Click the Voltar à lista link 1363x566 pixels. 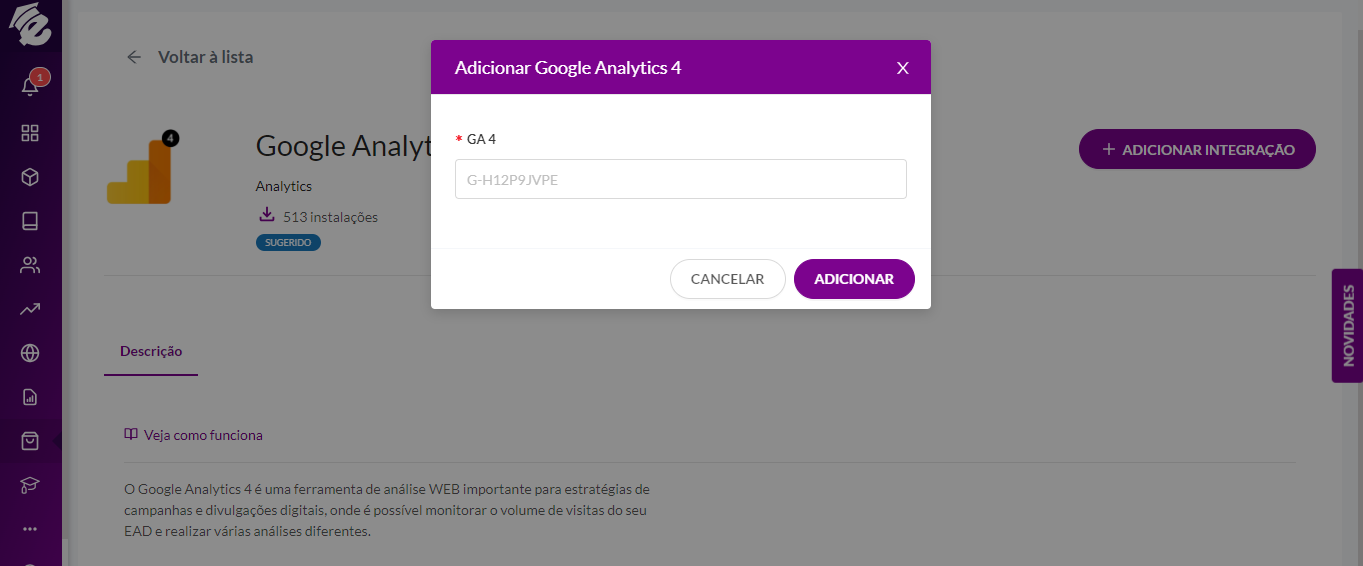pyautogui.click(x=205, y=57)
